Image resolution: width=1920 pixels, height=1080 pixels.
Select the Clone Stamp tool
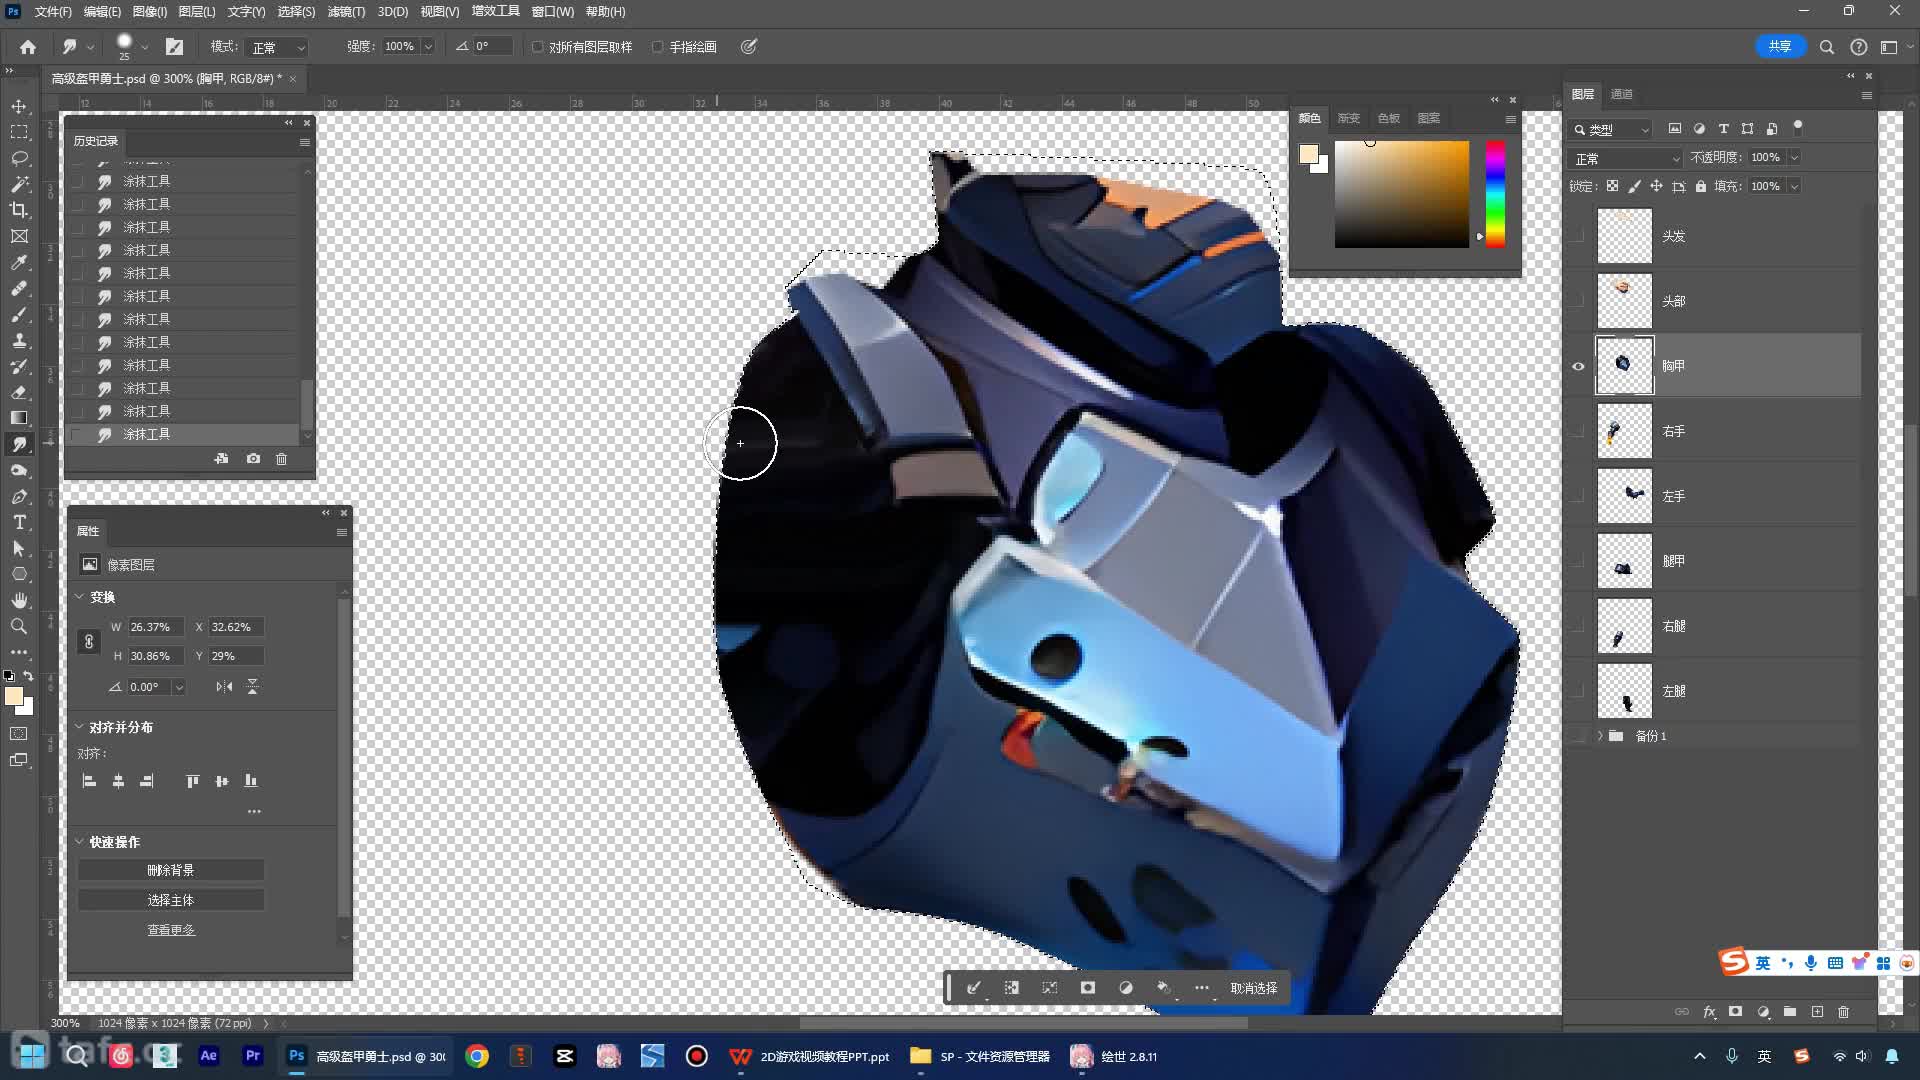click(x=19, y=340)
